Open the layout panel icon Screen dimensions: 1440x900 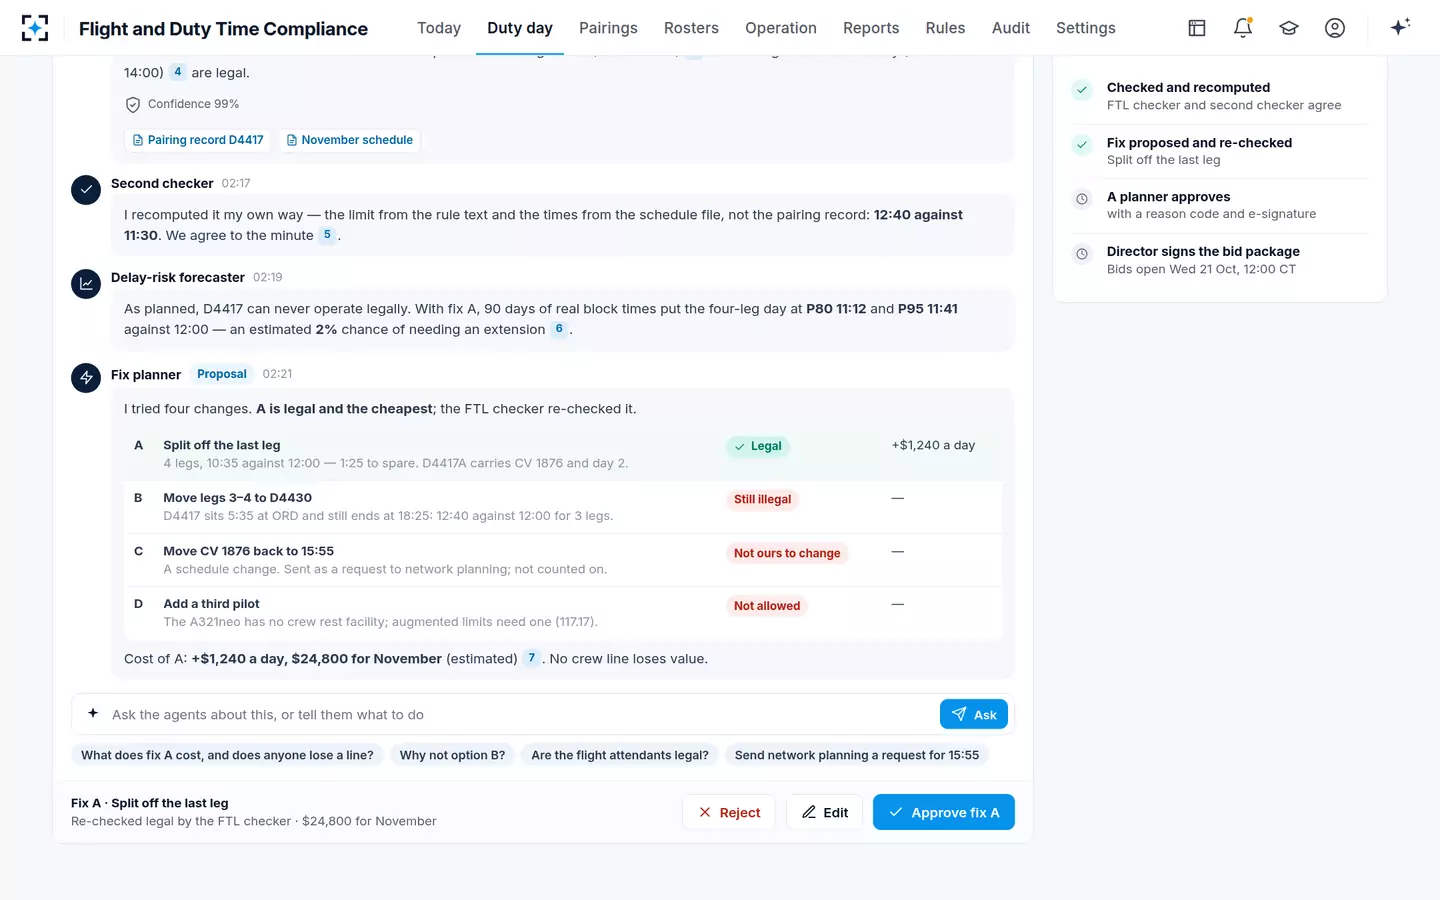(1197, 28)
